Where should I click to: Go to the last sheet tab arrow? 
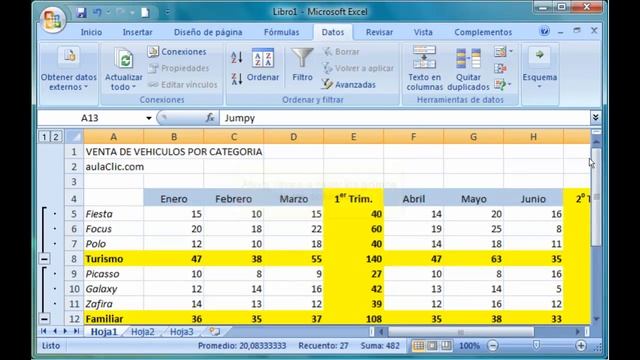click(76, 331)
